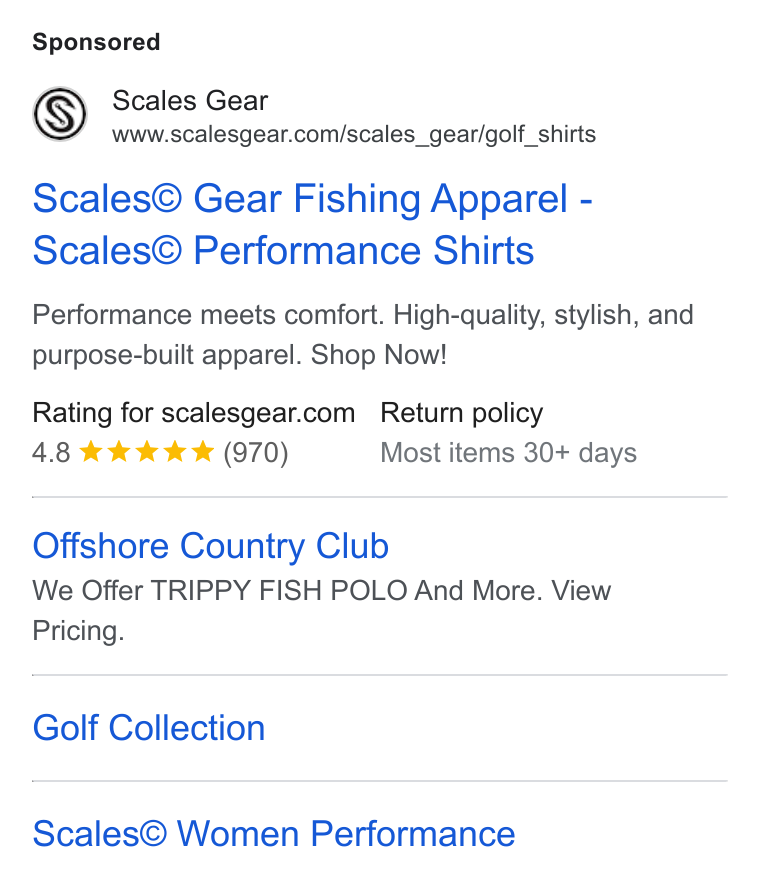Click the Performance meets comfort description
Image resolution: width=760 pixels, height=886 pixels.
pos(209,315)
